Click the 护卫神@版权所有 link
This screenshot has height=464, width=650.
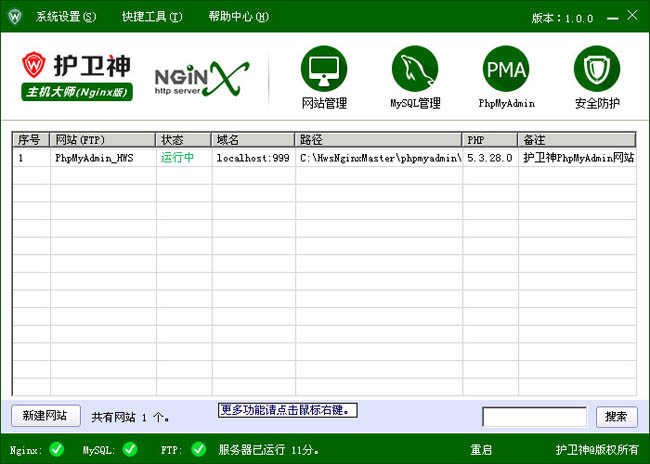pyautogui.click(x=597, y=449)
